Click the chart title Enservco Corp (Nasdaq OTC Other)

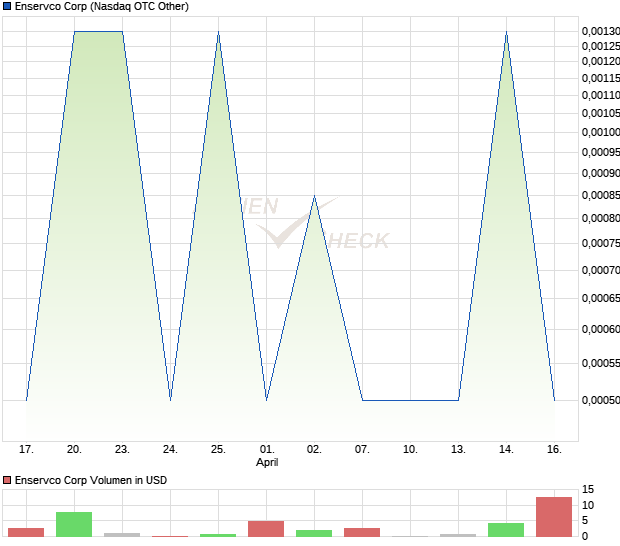coord(102,6)
